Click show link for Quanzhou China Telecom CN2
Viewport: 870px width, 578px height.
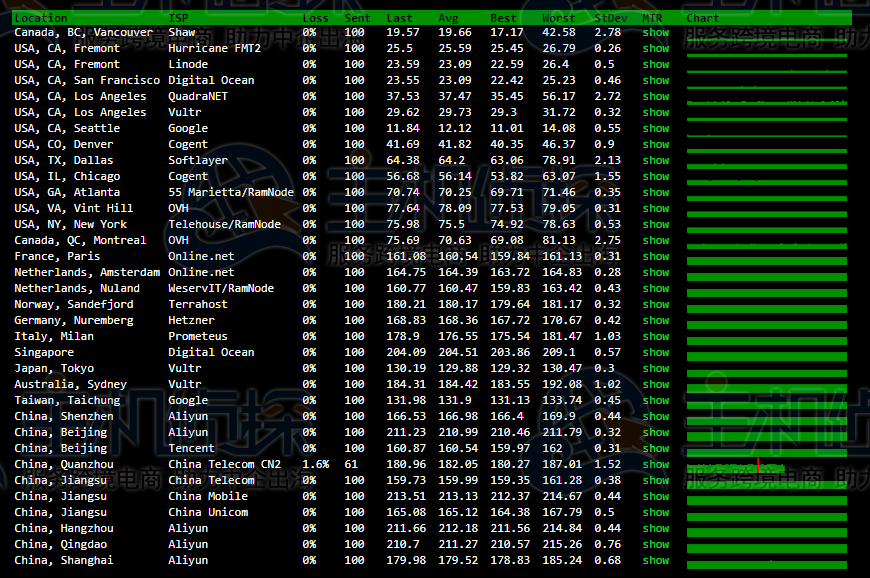tap(655, 464)
